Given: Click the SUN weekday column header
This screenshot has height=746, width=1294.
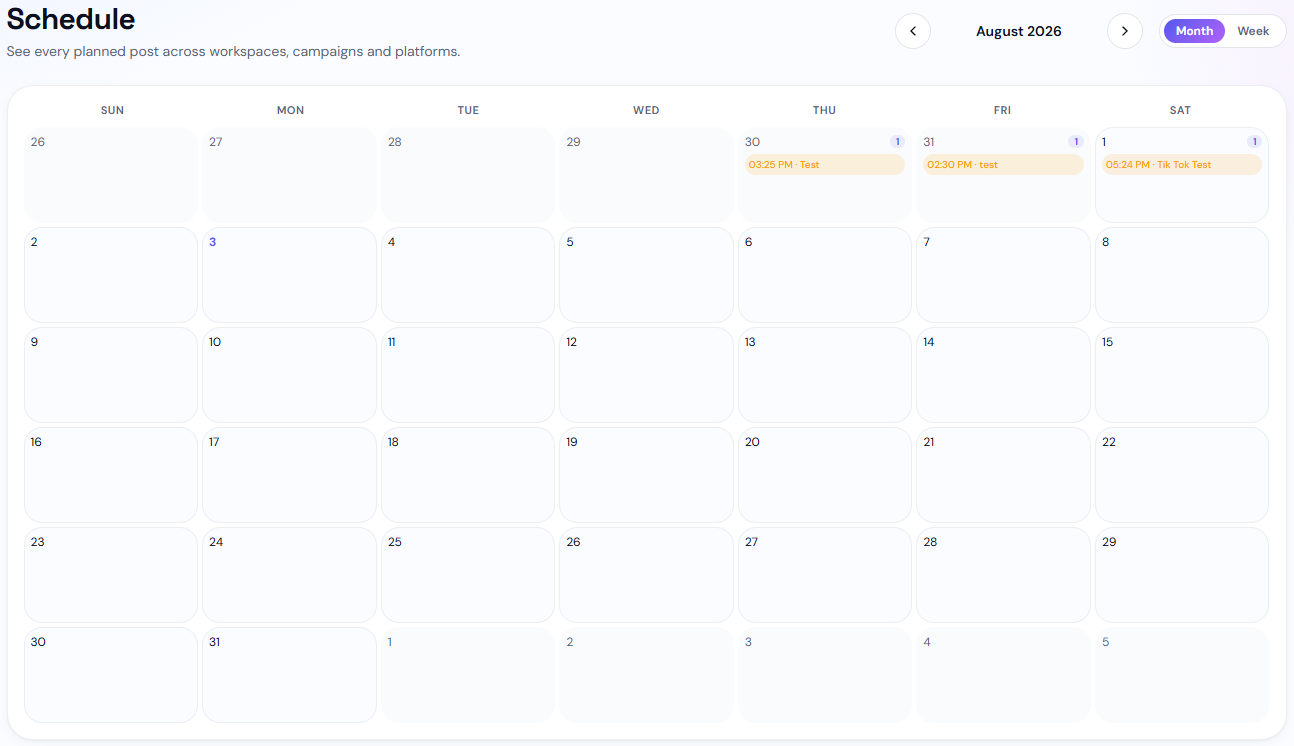Looking at the screenshot, I should click(112, 110).
